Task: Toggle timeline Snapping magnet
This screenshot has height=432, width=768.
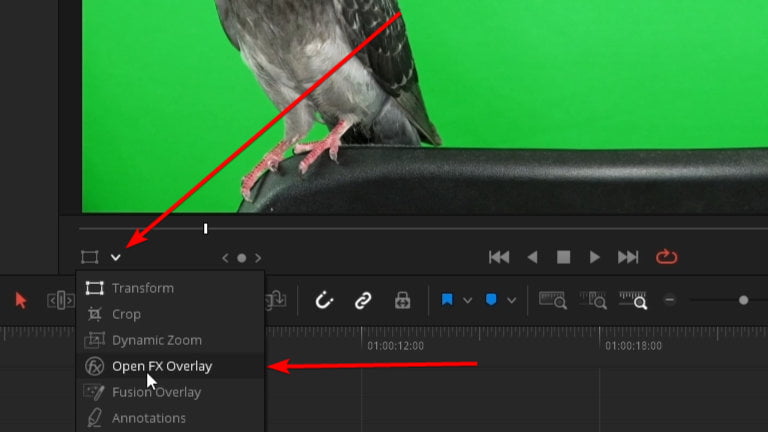Action: click(324, 300)
